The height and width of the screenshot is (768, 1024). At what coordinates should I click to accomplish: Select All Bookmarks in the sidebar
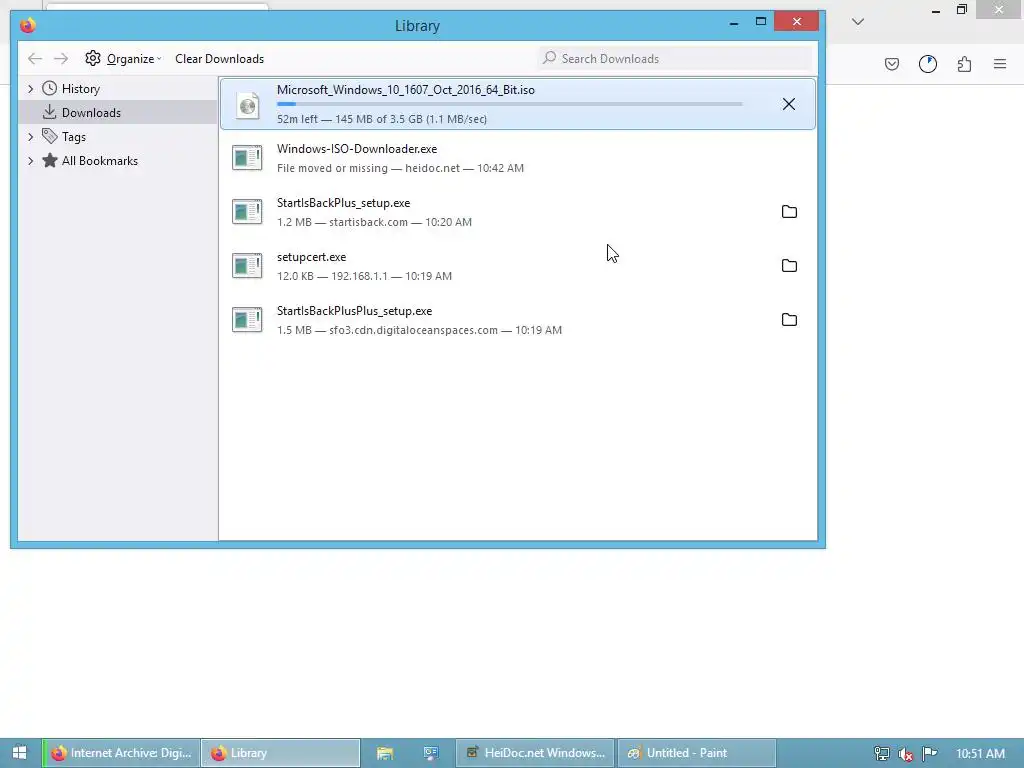pos(99,161)
